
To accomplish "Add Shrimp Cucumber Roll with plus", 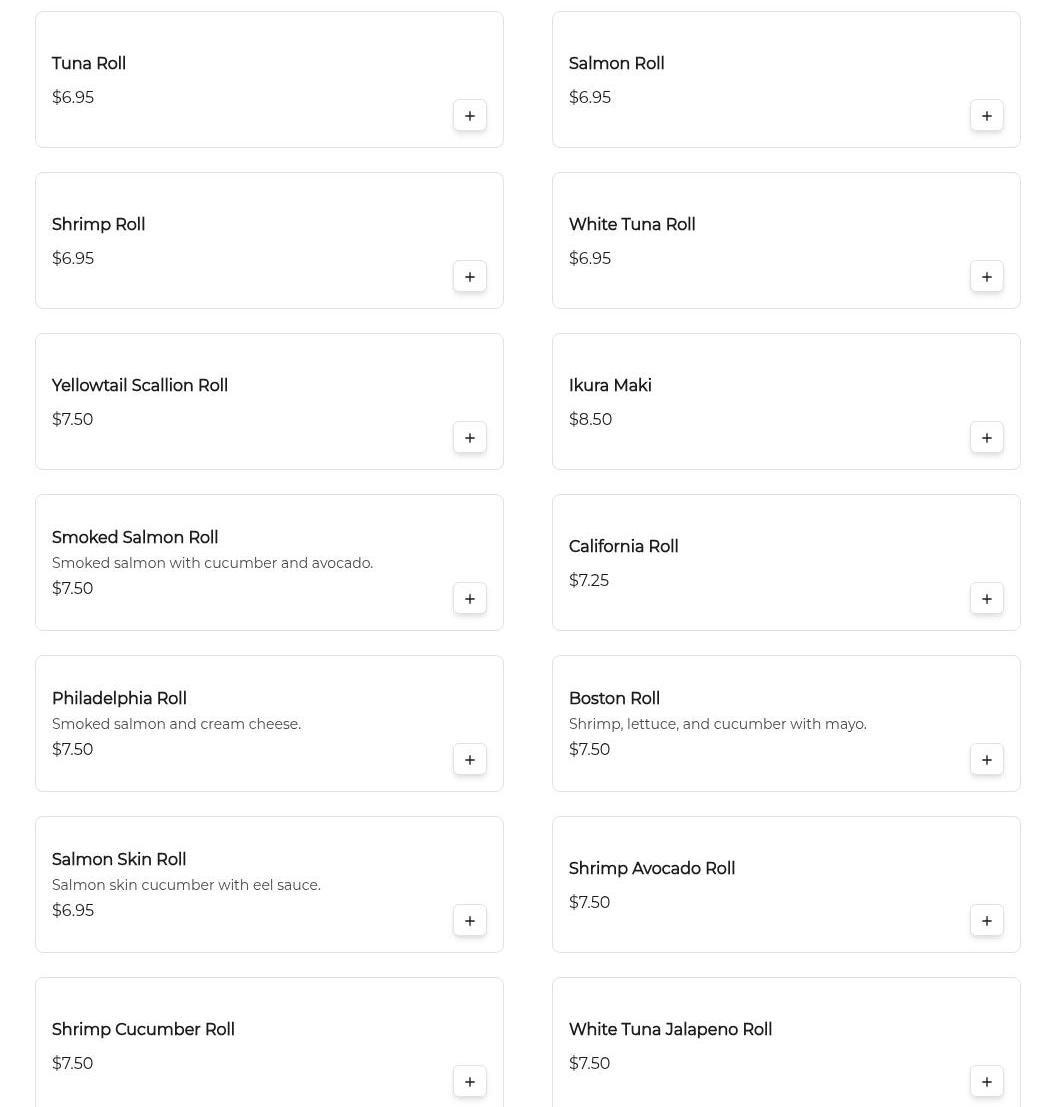I will coord(470,1082).
